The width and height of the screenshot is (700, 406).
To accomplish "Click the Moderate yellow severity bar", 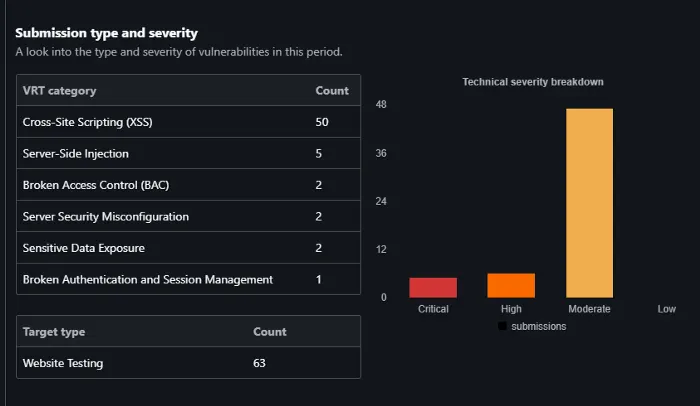I will point(589,203).
